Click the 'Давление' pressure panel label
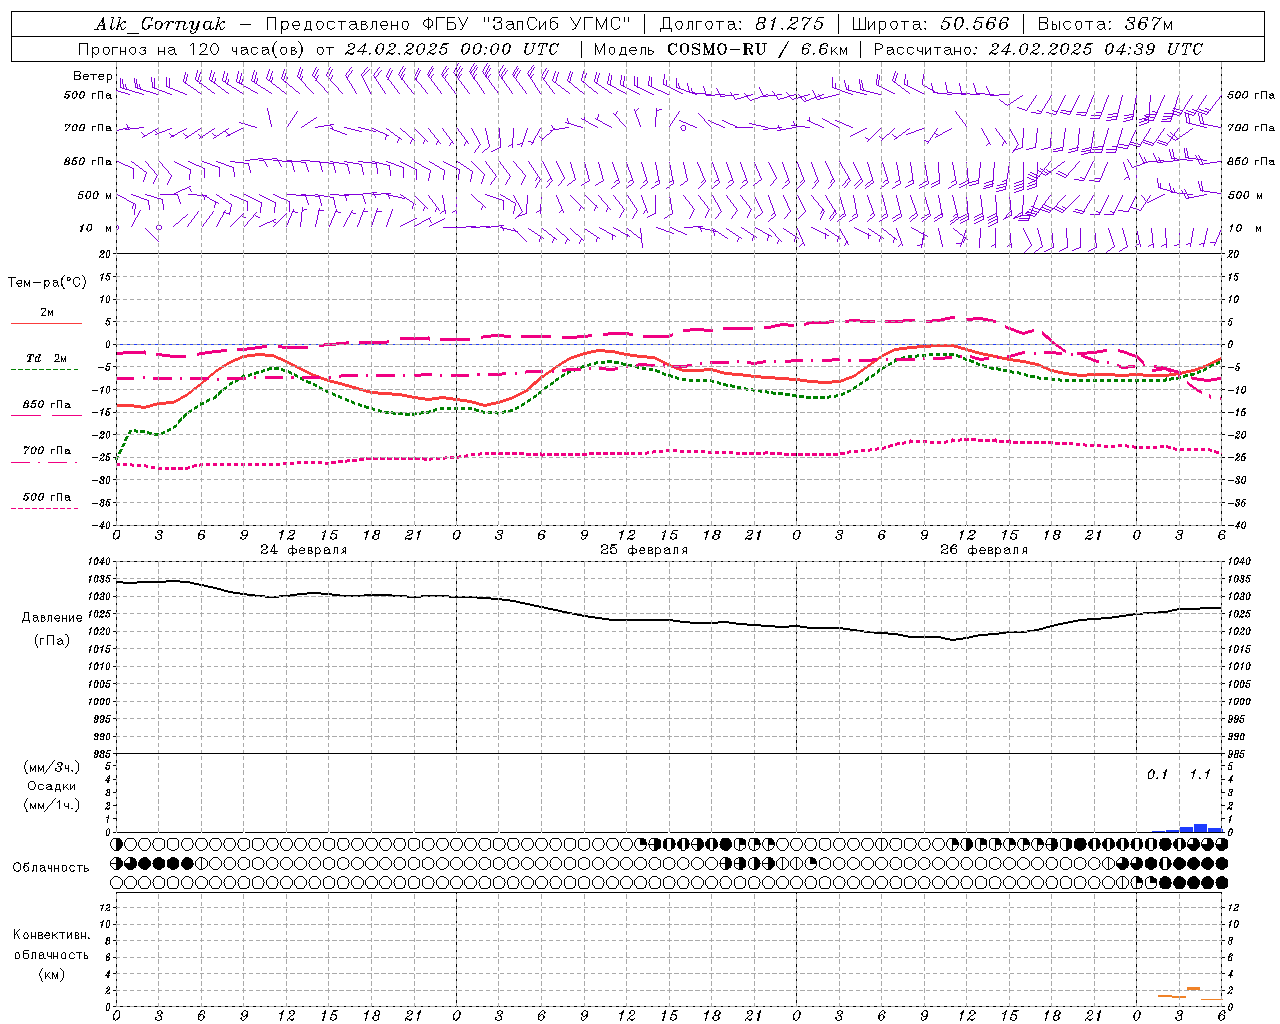This screenshot has height=1024, width=1280. click(x=52, y=618)
